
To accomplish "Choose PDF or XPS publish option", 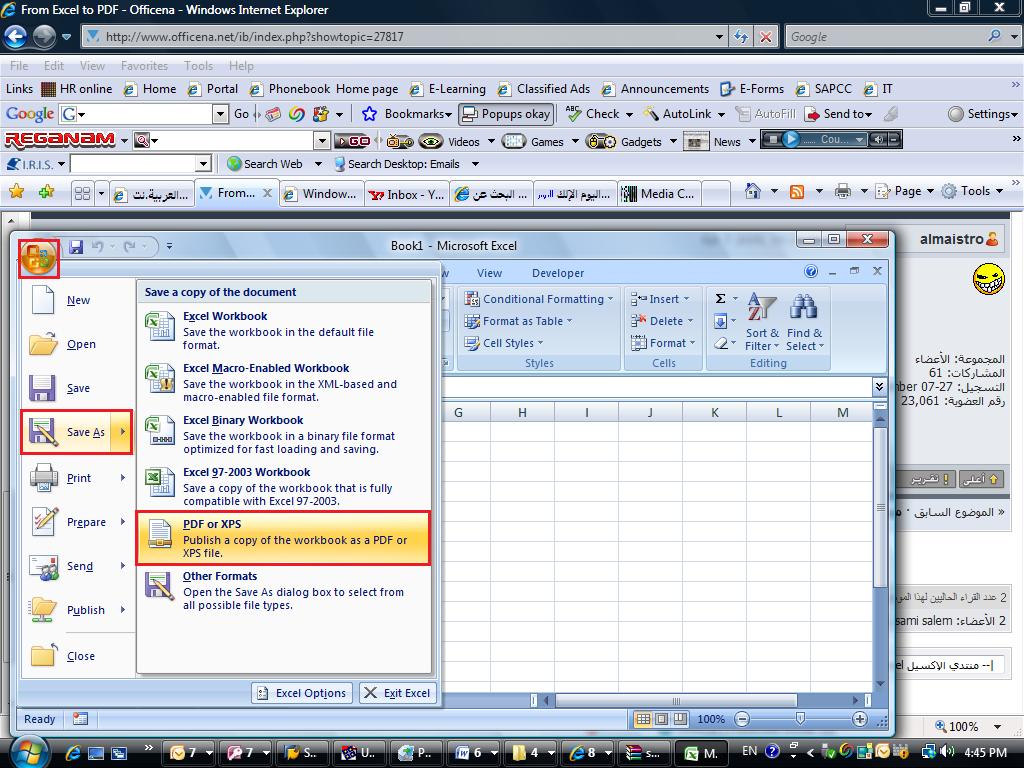I will (x=283, y=538).
